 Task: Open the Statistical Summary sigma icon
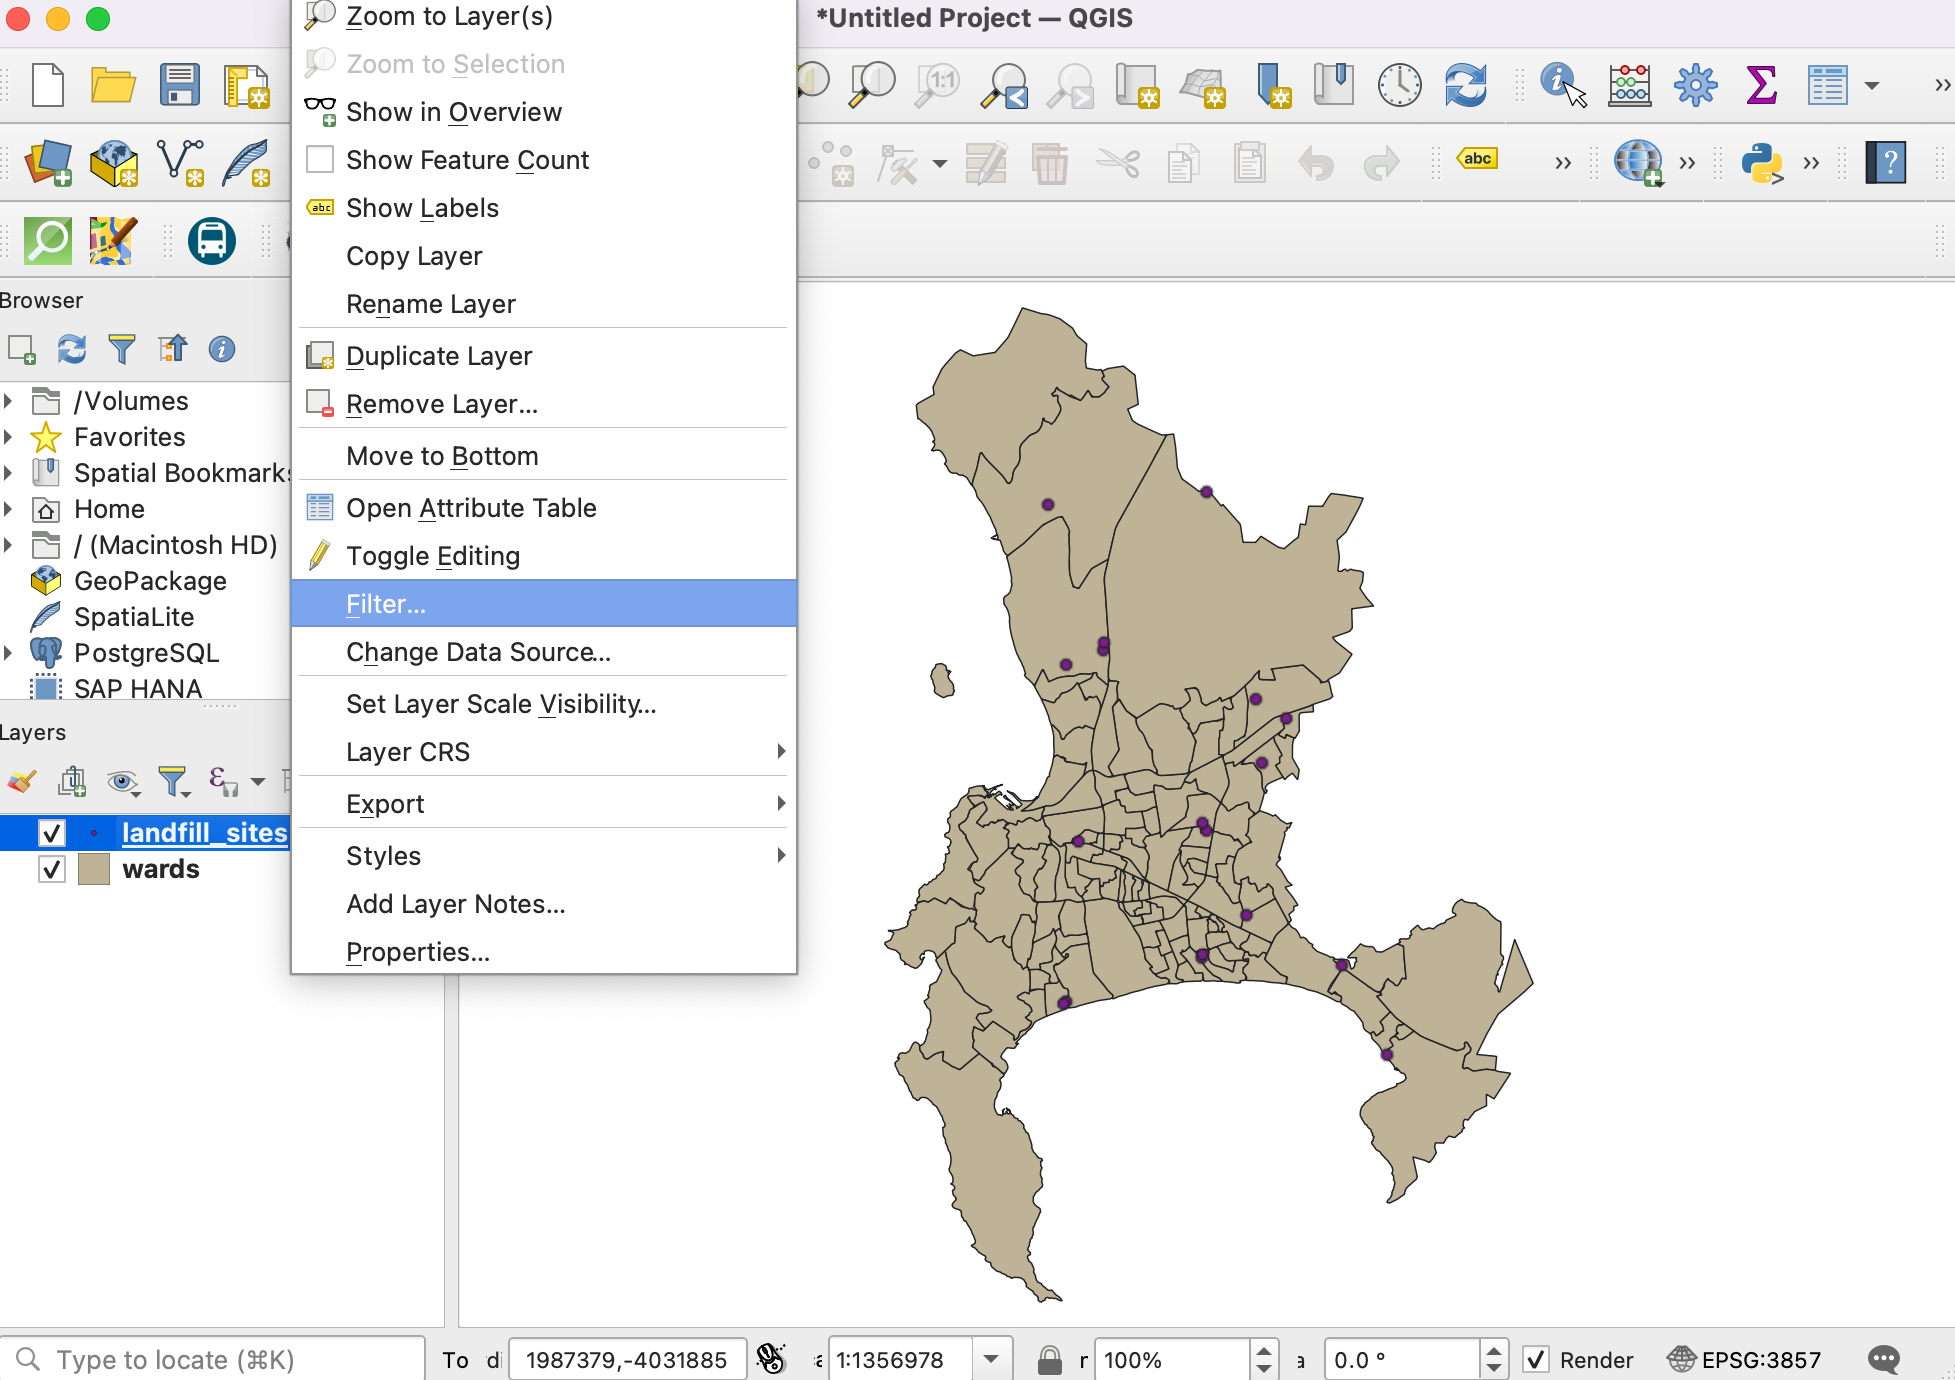point(1761,85)
